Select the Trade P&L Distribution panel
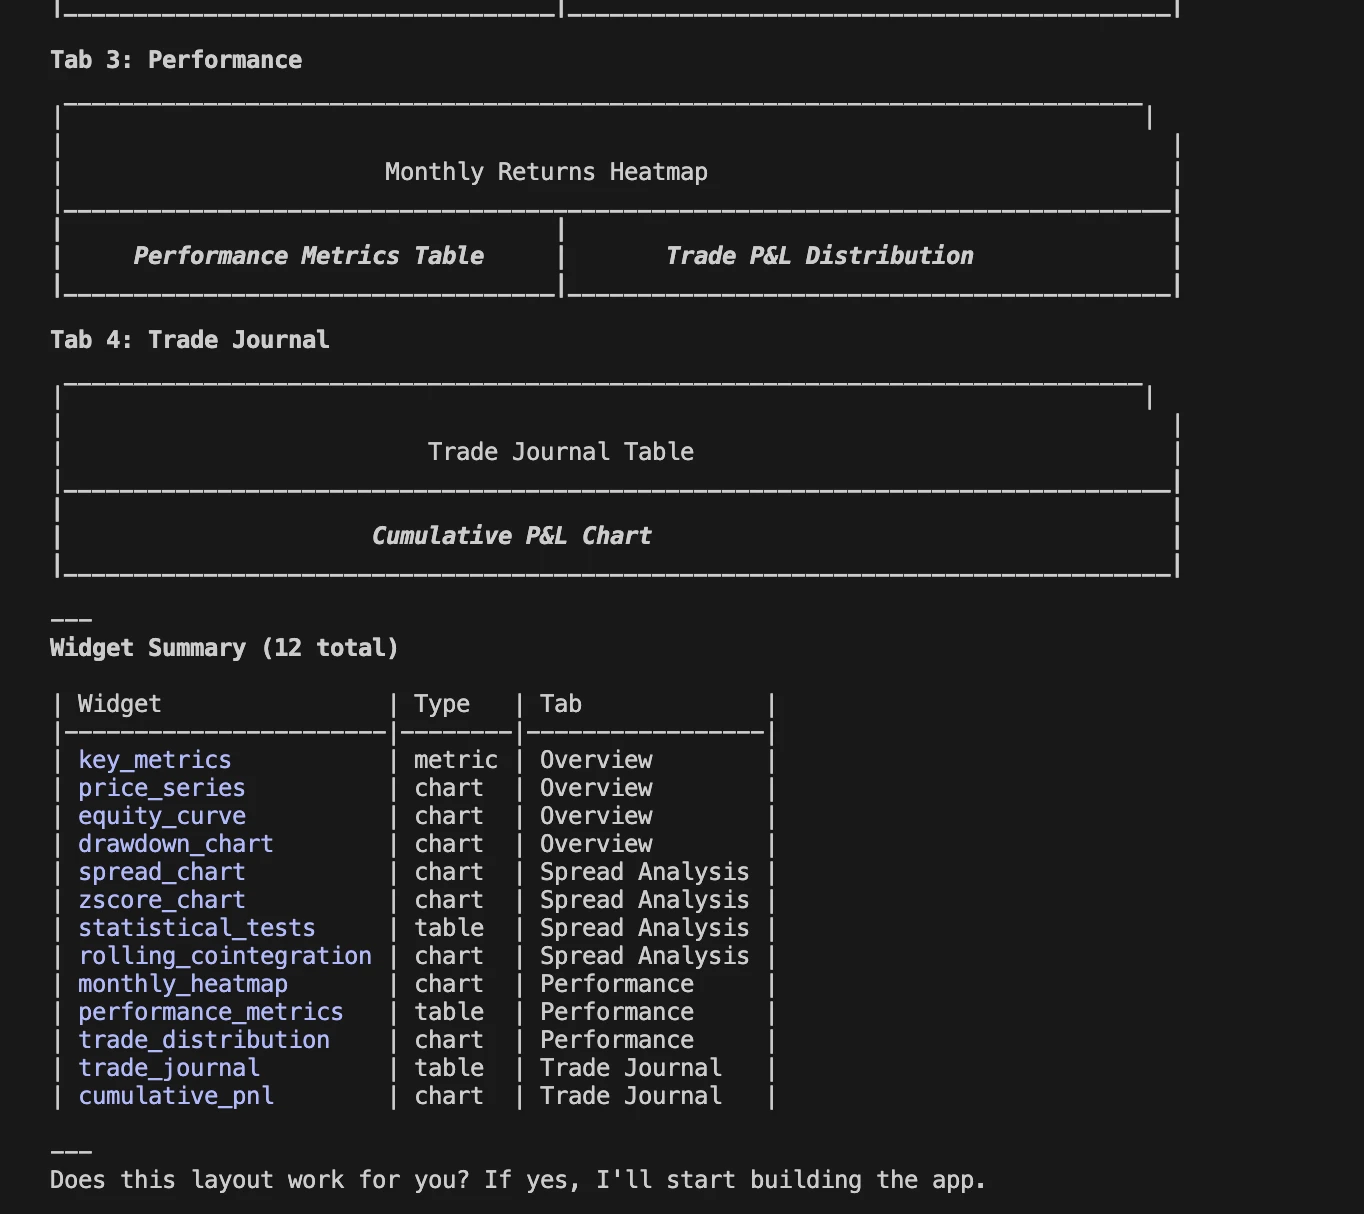1364x1214 pixels. click(x=820, y=256)
